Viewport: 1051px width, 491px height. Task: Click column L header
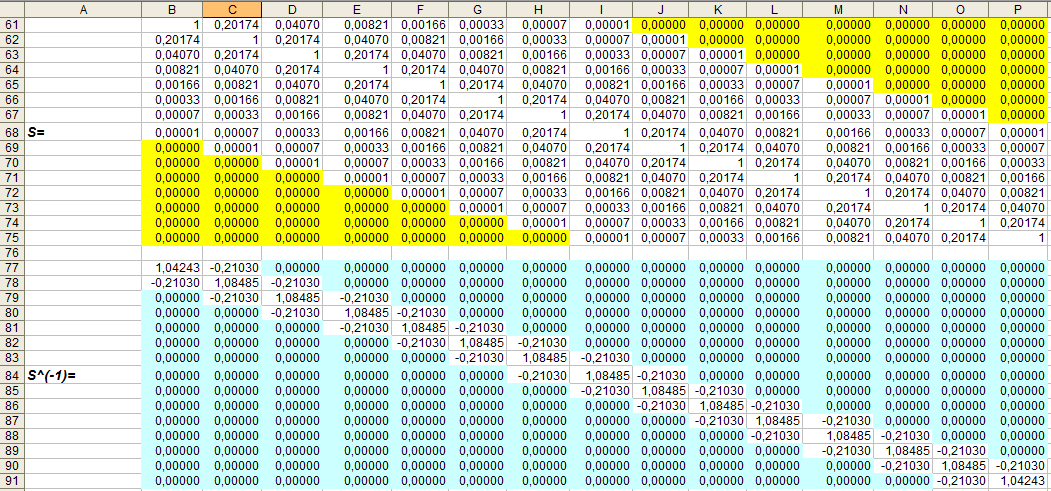(x=775, y=9)
